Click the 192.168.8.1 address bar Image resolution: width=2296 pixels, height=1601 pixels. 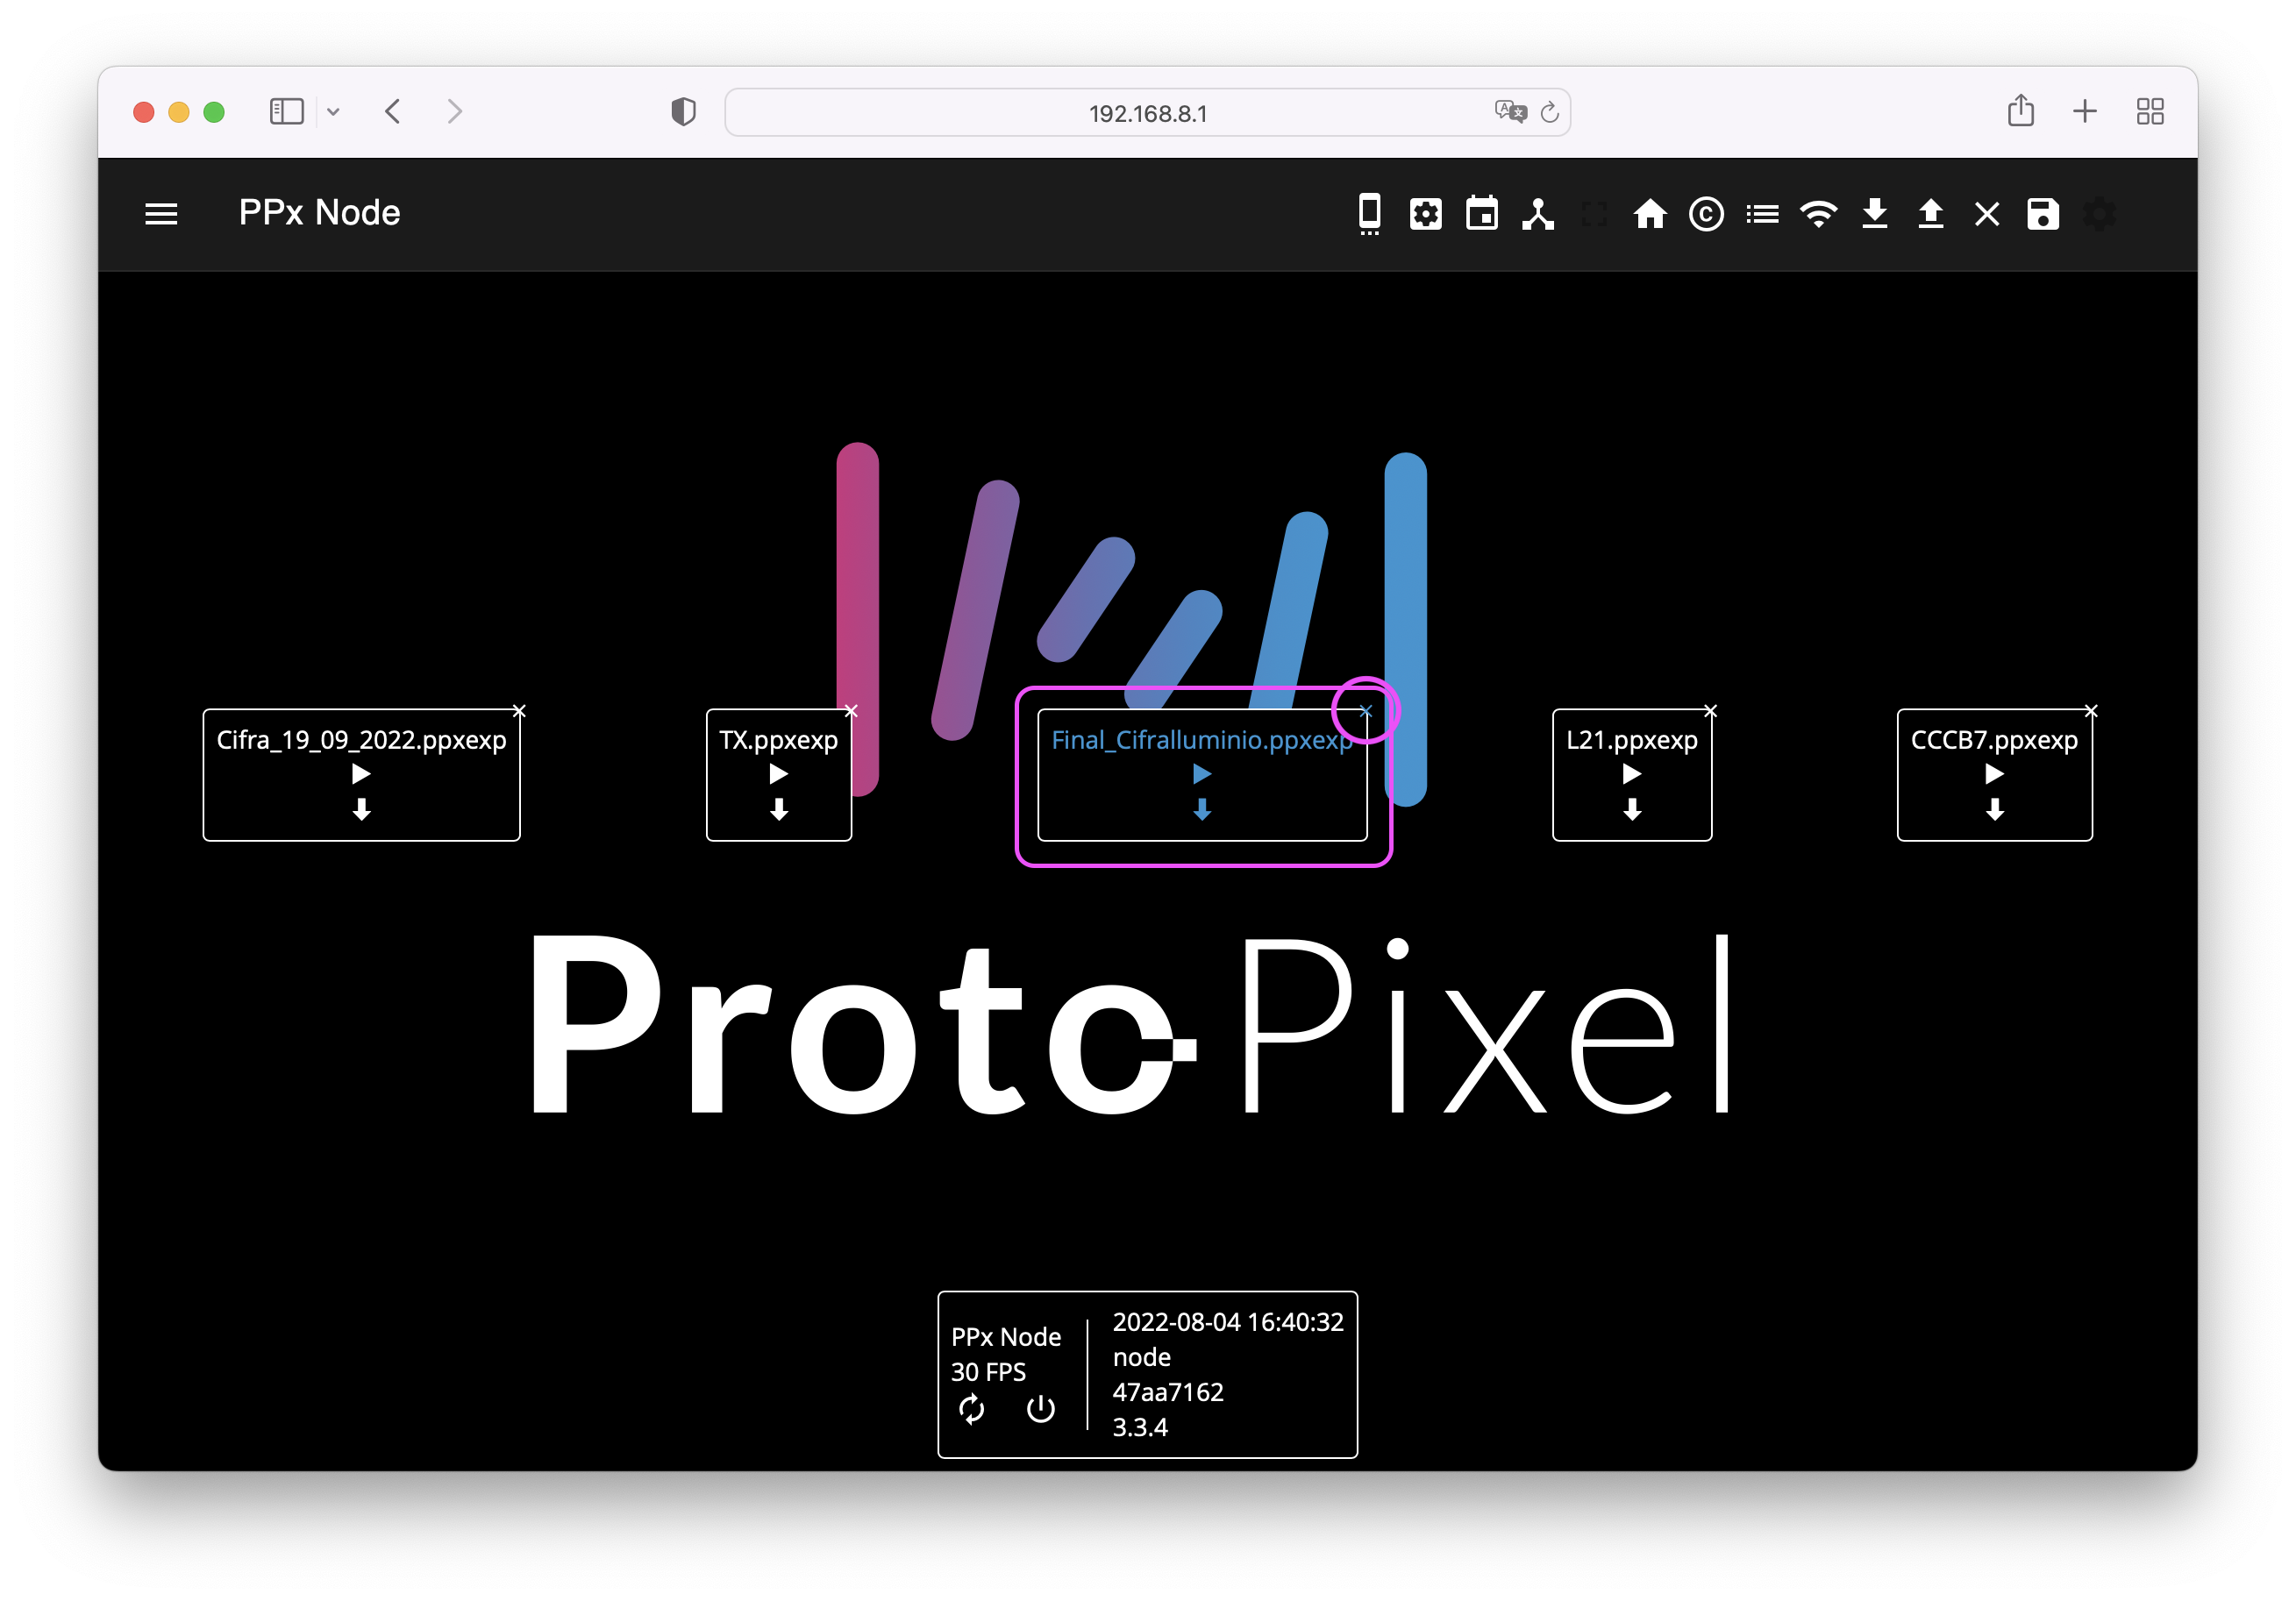pyautogui.click(x=1146, y=113)
